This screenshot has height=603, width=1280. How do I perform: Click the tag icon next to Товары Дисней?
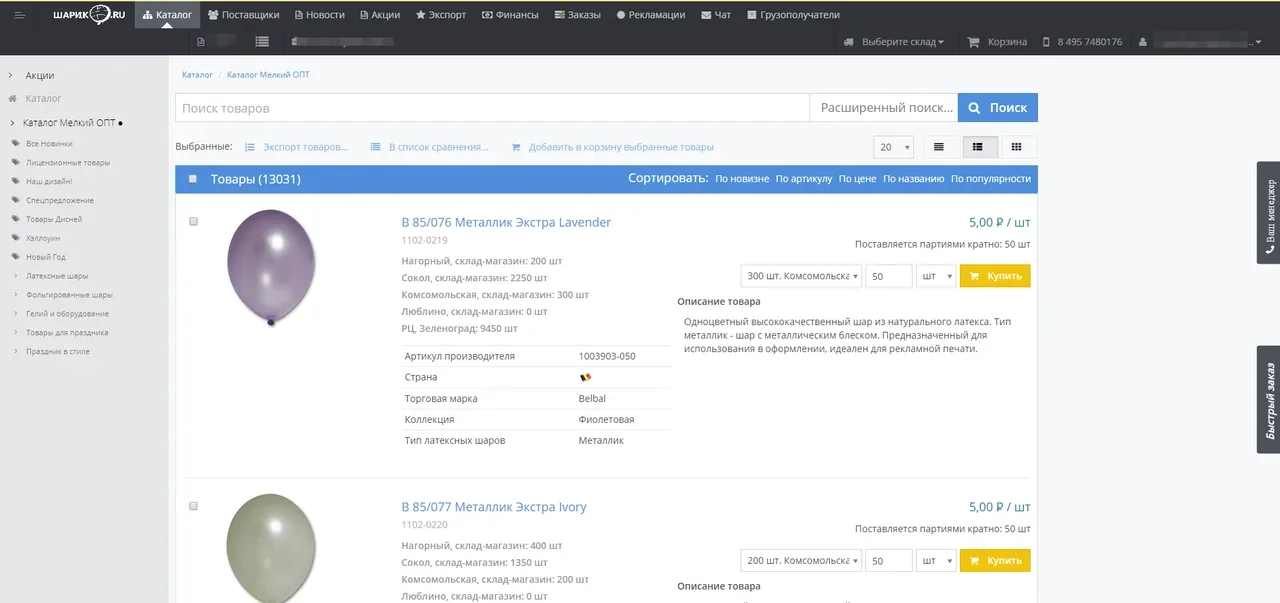click(16, 219)
